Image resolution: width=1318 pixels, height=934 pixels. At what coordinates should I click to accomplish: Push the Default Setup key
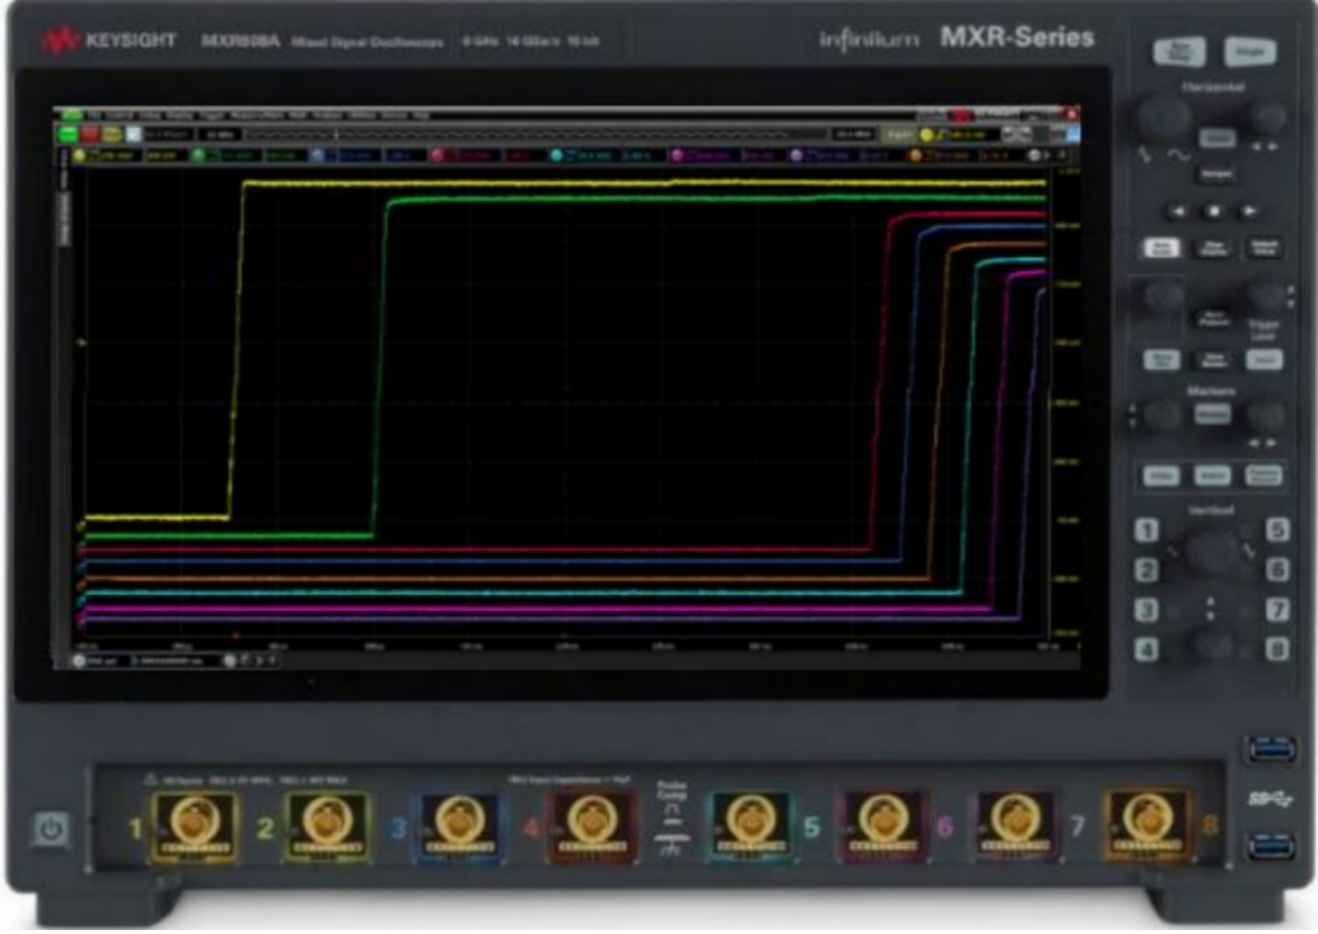tap(1265, 248)
